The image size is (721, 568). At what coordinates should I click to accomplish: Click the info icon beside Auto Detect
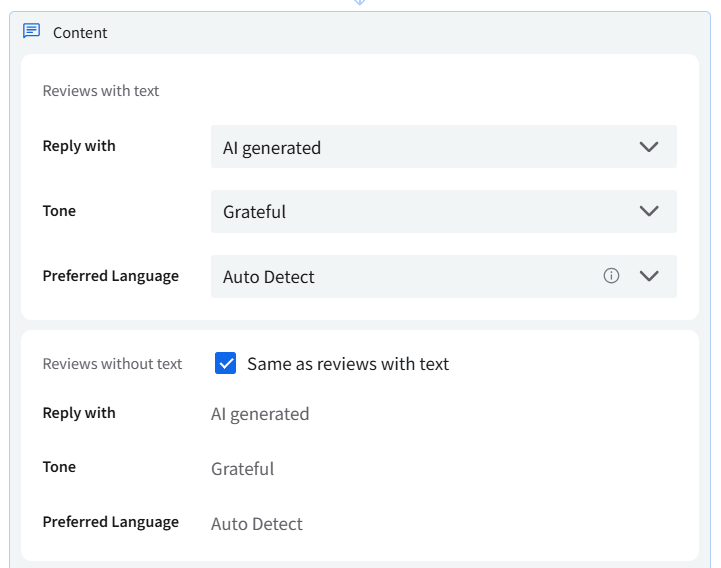click(x=611, y=276)
